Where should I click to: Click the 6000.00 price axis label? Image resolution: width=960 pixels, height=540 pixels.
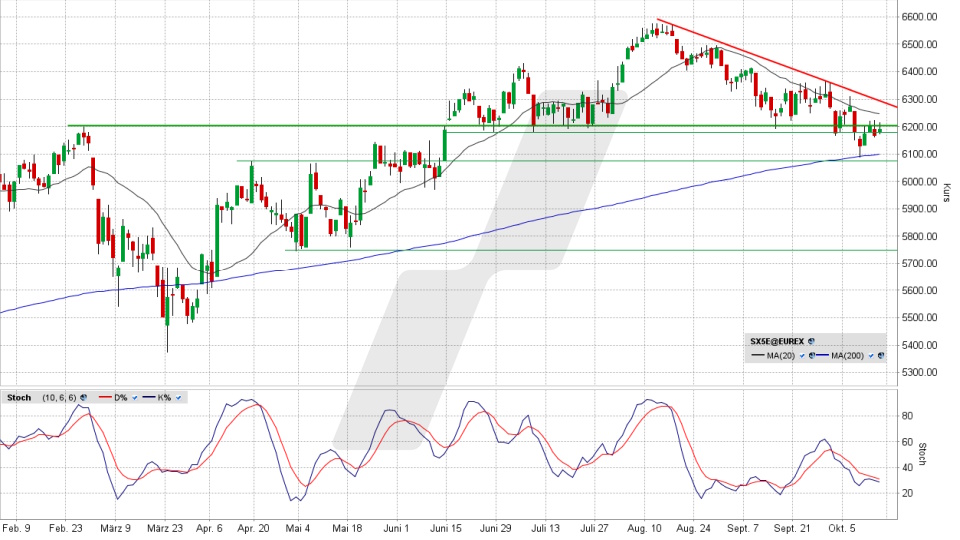click(919, 181)
